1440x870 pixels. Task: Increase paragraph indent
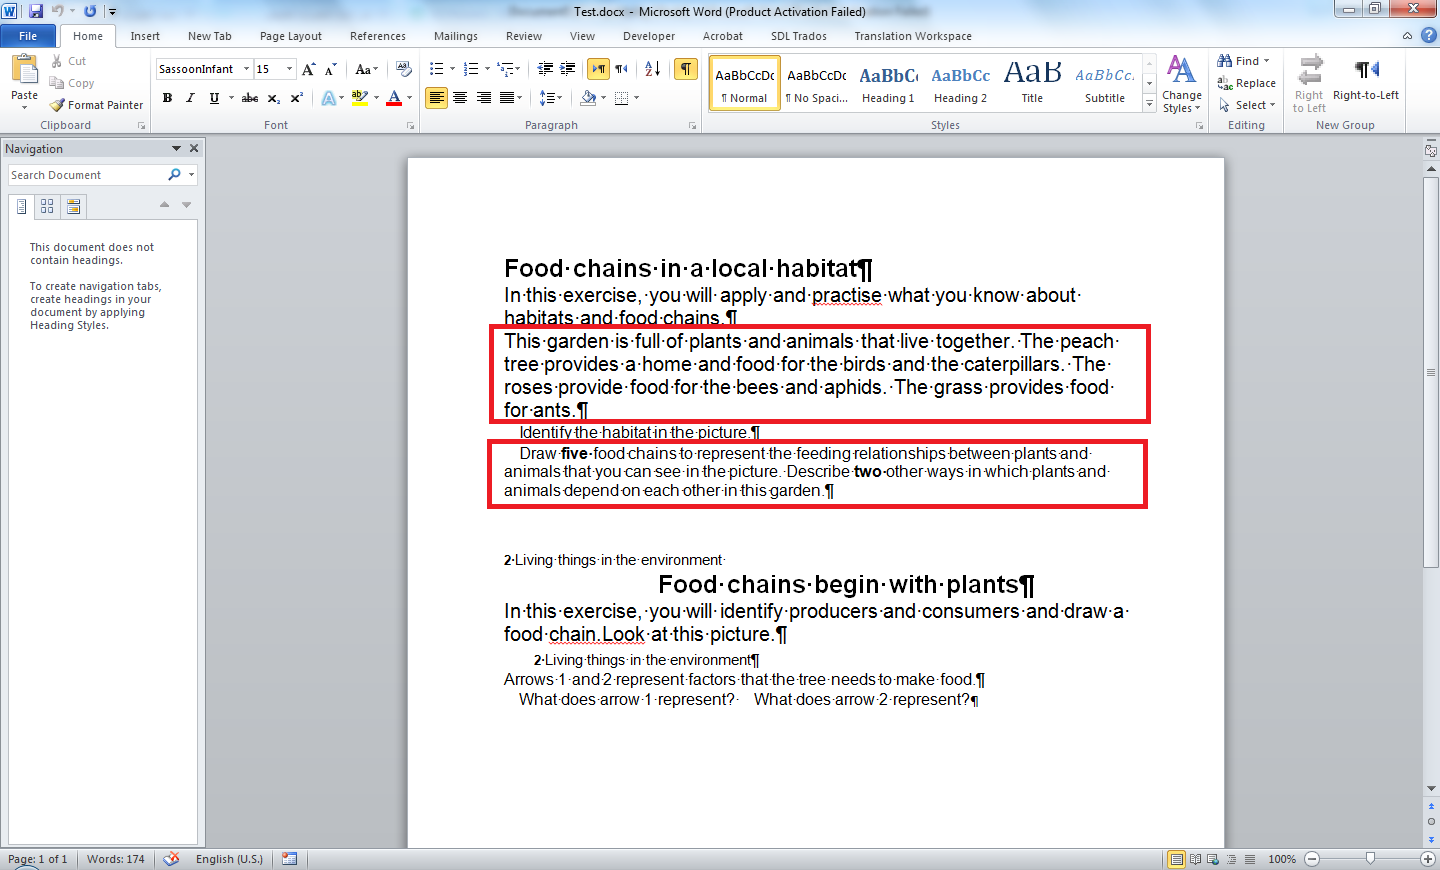click(567, 69)
